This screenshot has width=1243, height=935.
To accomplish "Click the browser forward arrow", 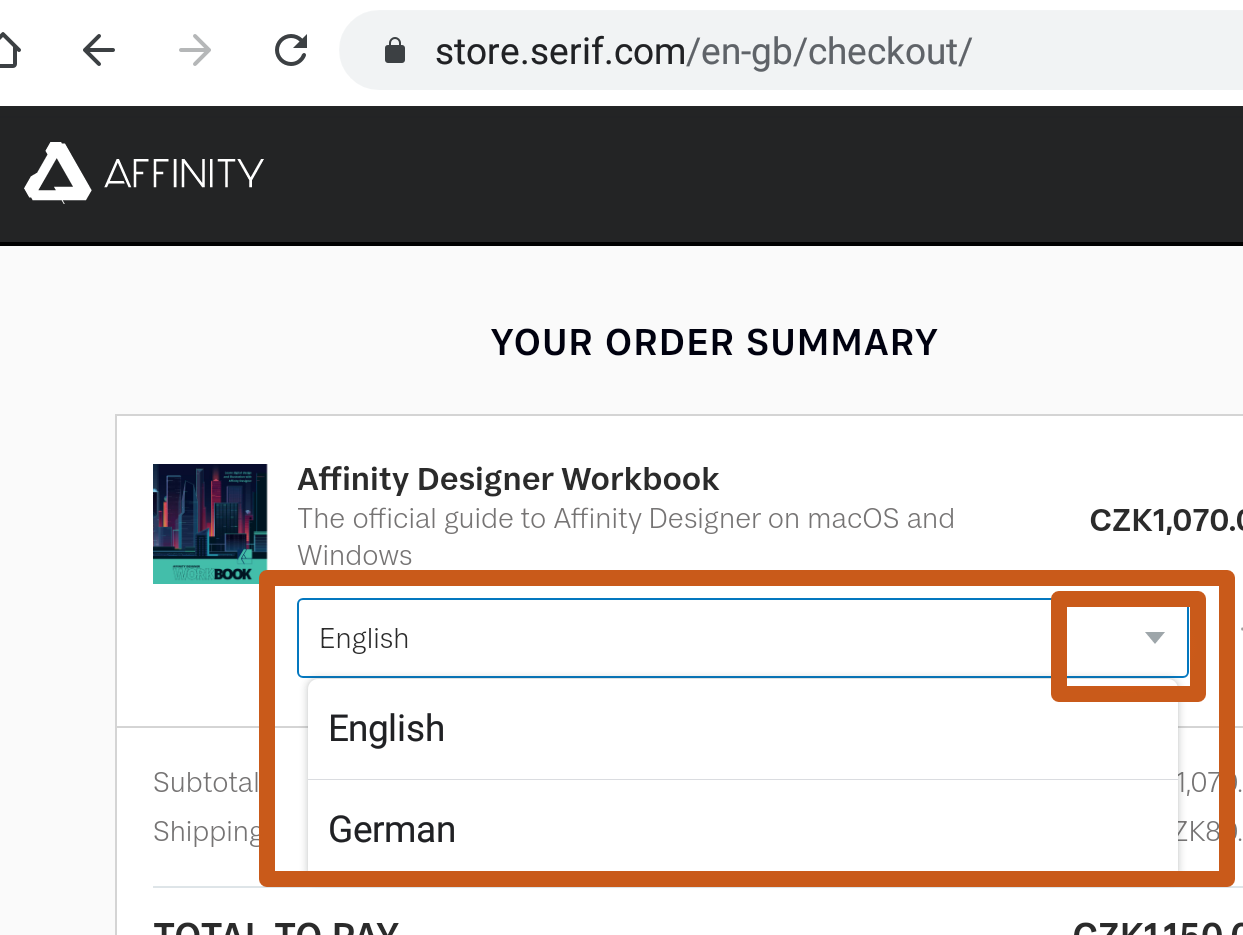I will point(194,50).
